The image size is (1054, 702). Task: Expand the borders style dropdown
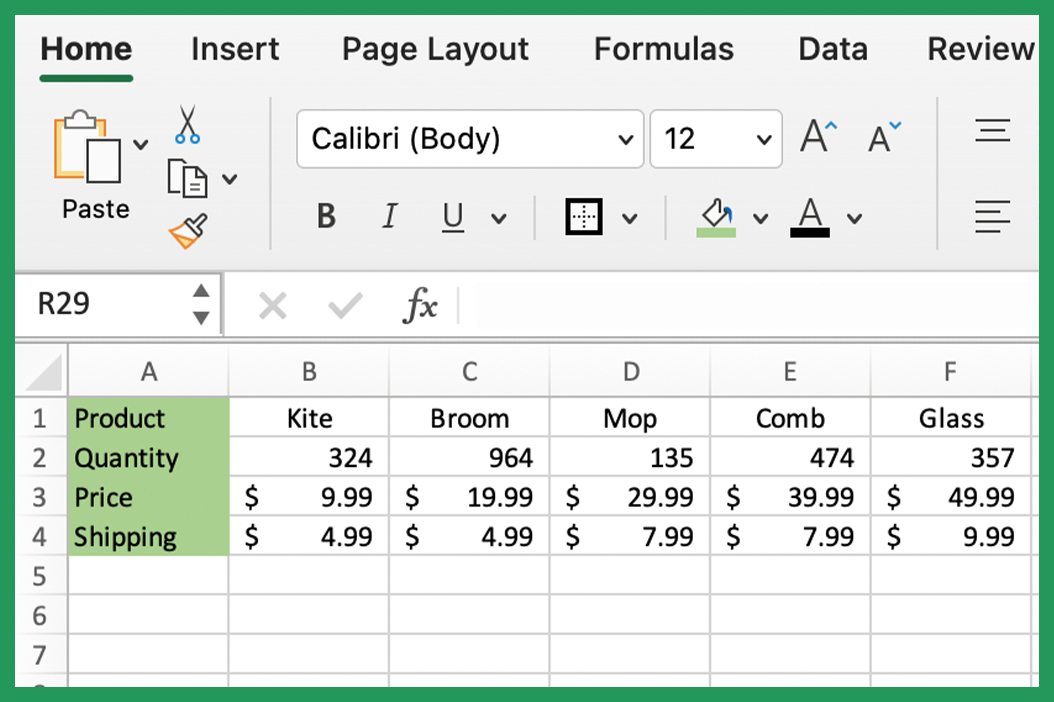point(628,216)
